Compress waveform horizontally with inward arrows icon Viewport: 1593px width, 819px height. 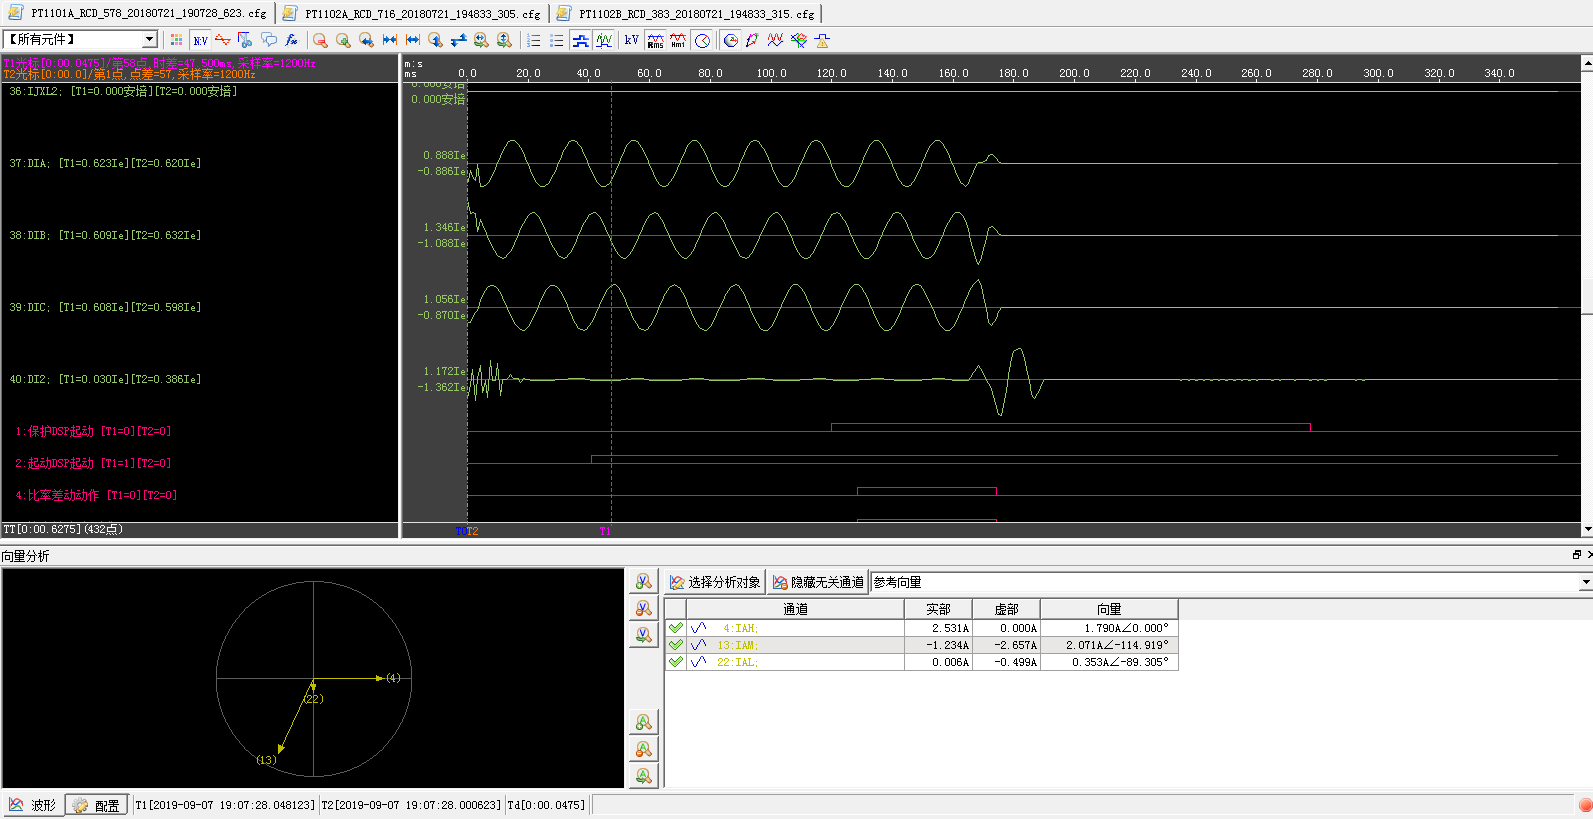tap(389, 40)
